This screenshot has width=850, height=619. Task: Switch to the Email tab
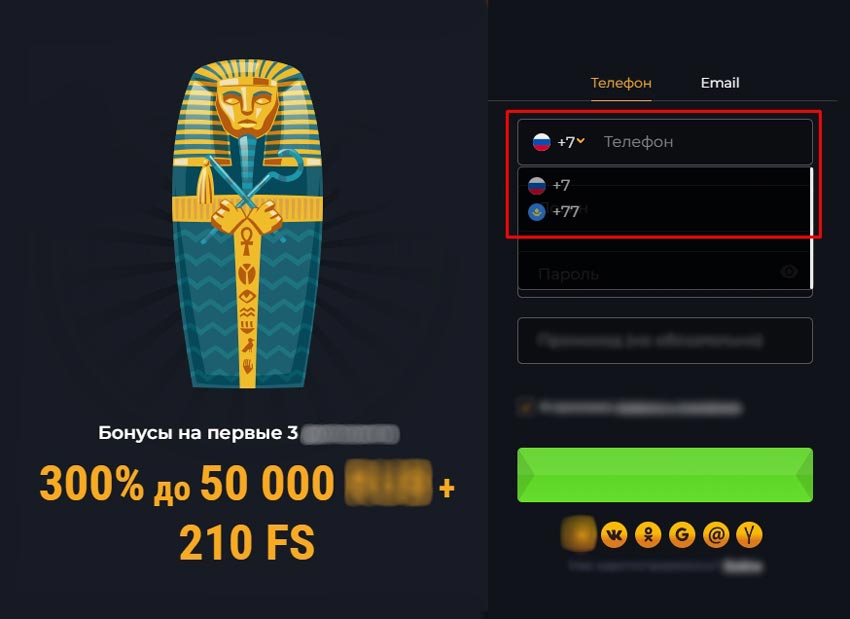(x=720, y=83)
